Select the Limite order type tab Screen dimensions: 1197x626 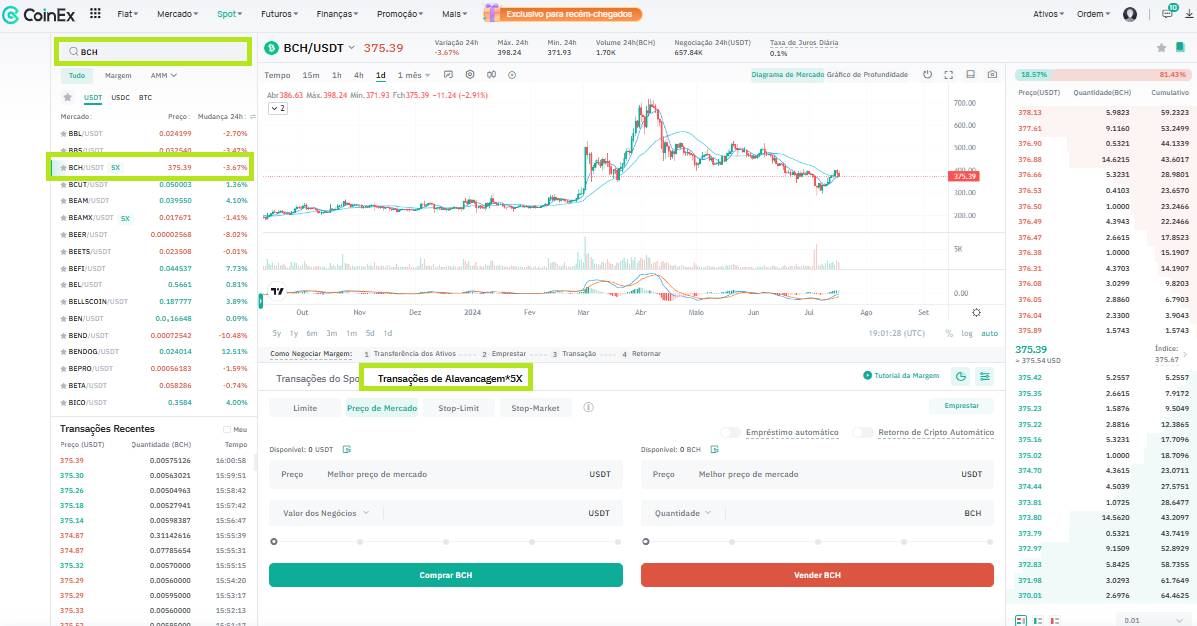[305, 408]
